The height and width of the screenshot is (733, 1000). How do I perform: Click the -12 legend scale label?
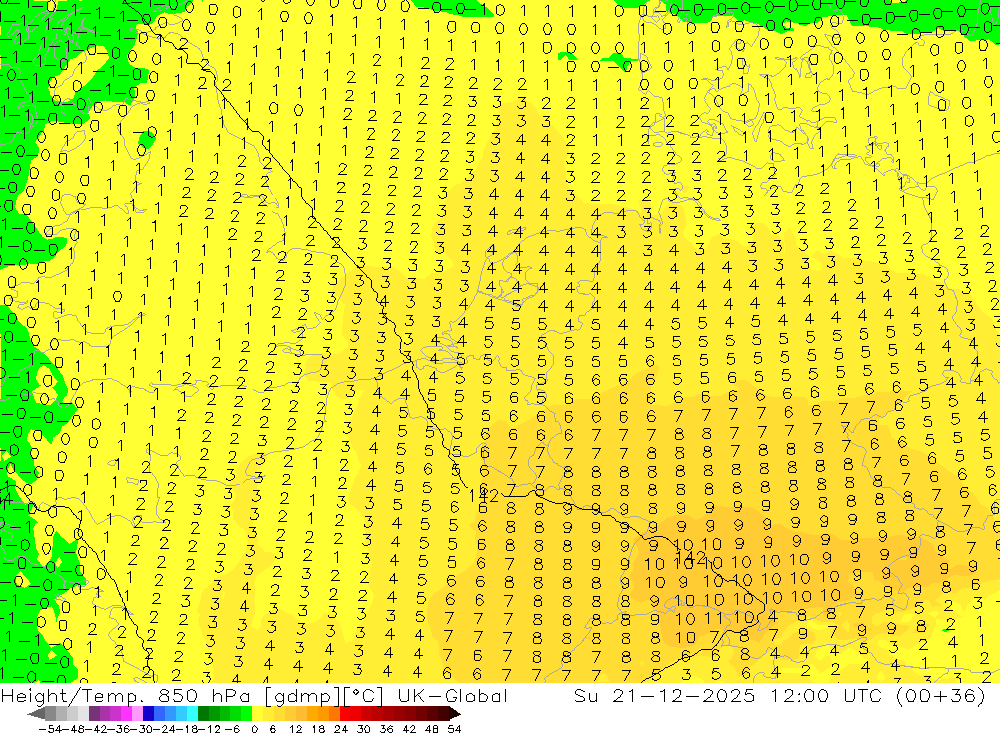click(209, 729)
